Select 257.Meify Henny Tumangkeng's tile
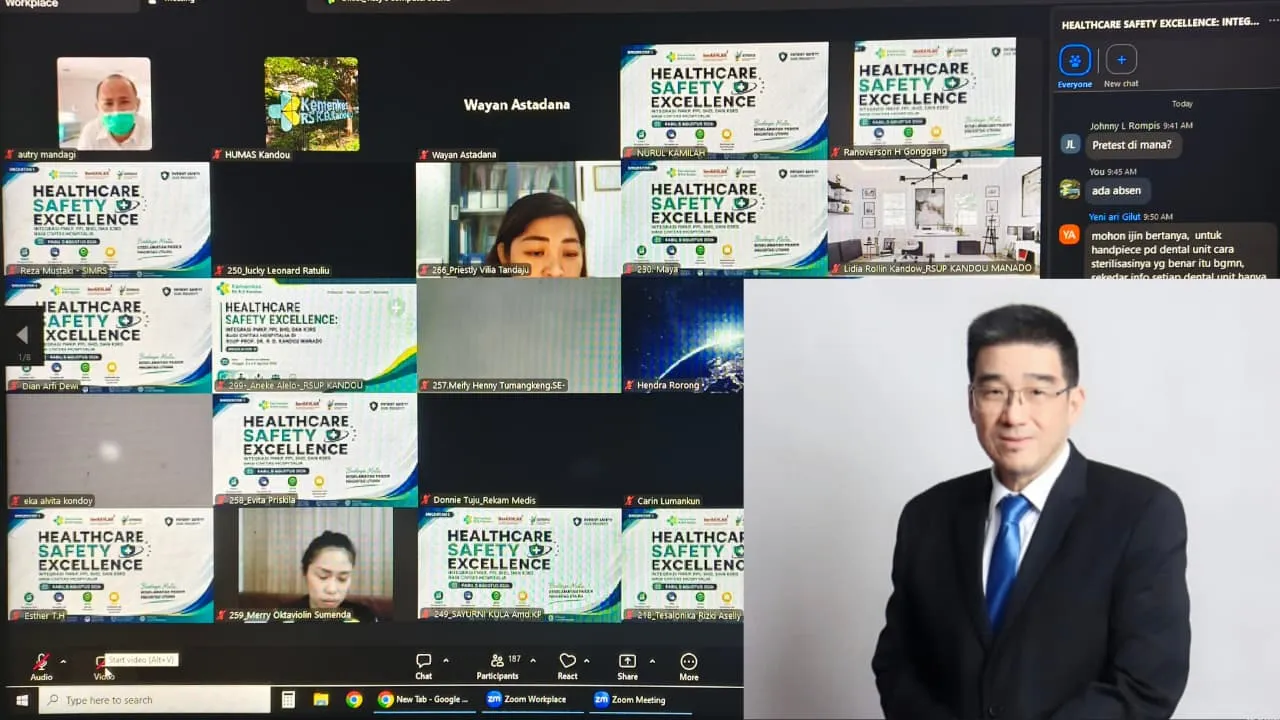The image size is (1280, 720). point(518,335)
